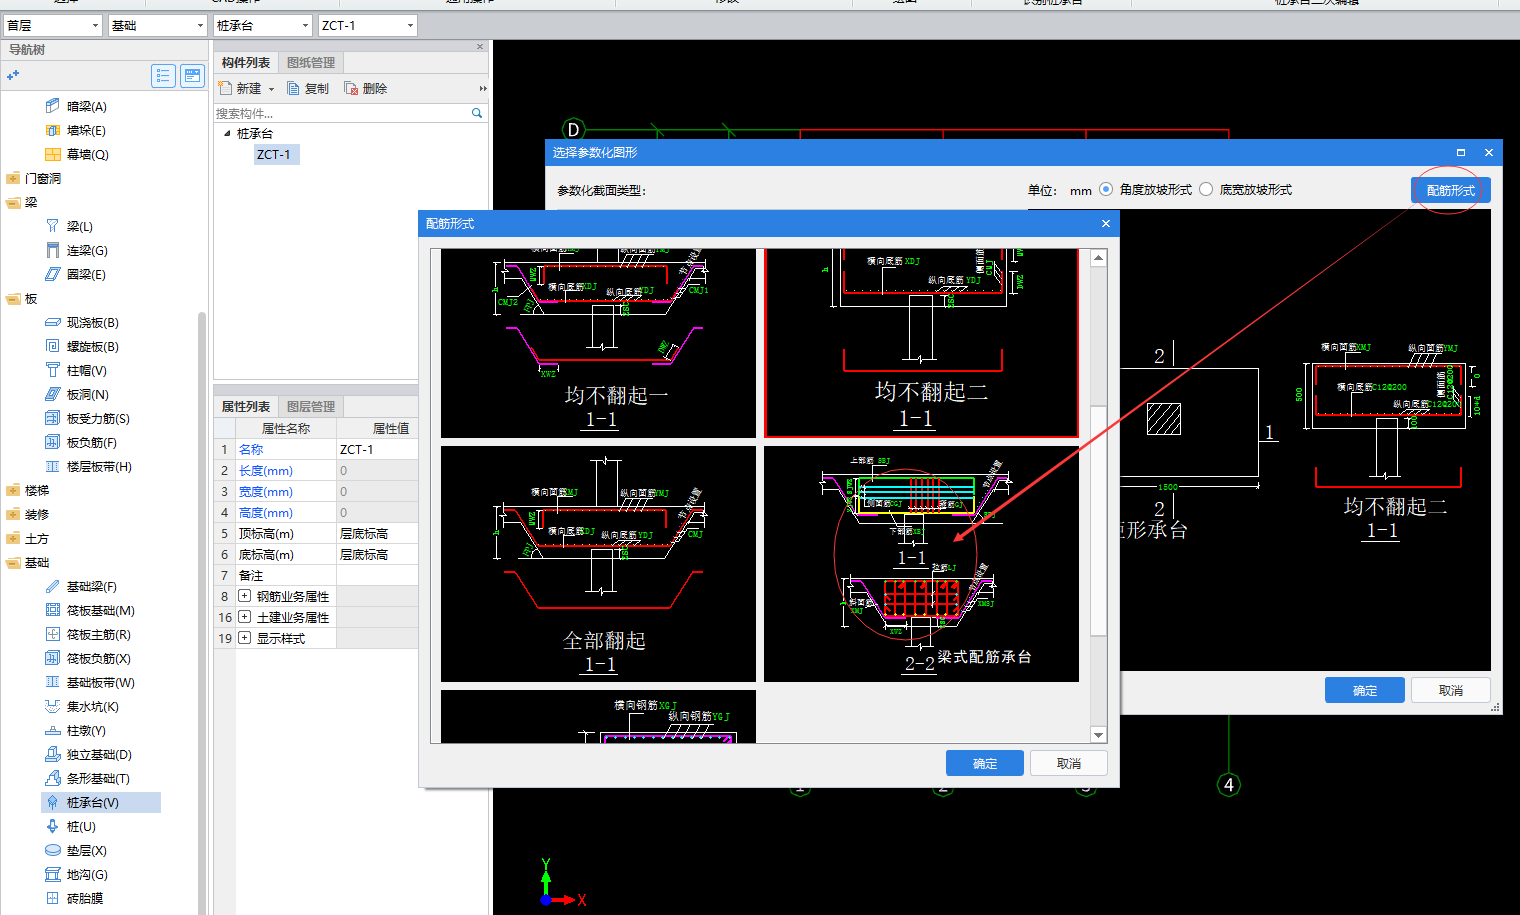Image resolution: width=1520 pixels, height=915 pixels.
Task: Expand 显示样式 property group
Action: 244,638
